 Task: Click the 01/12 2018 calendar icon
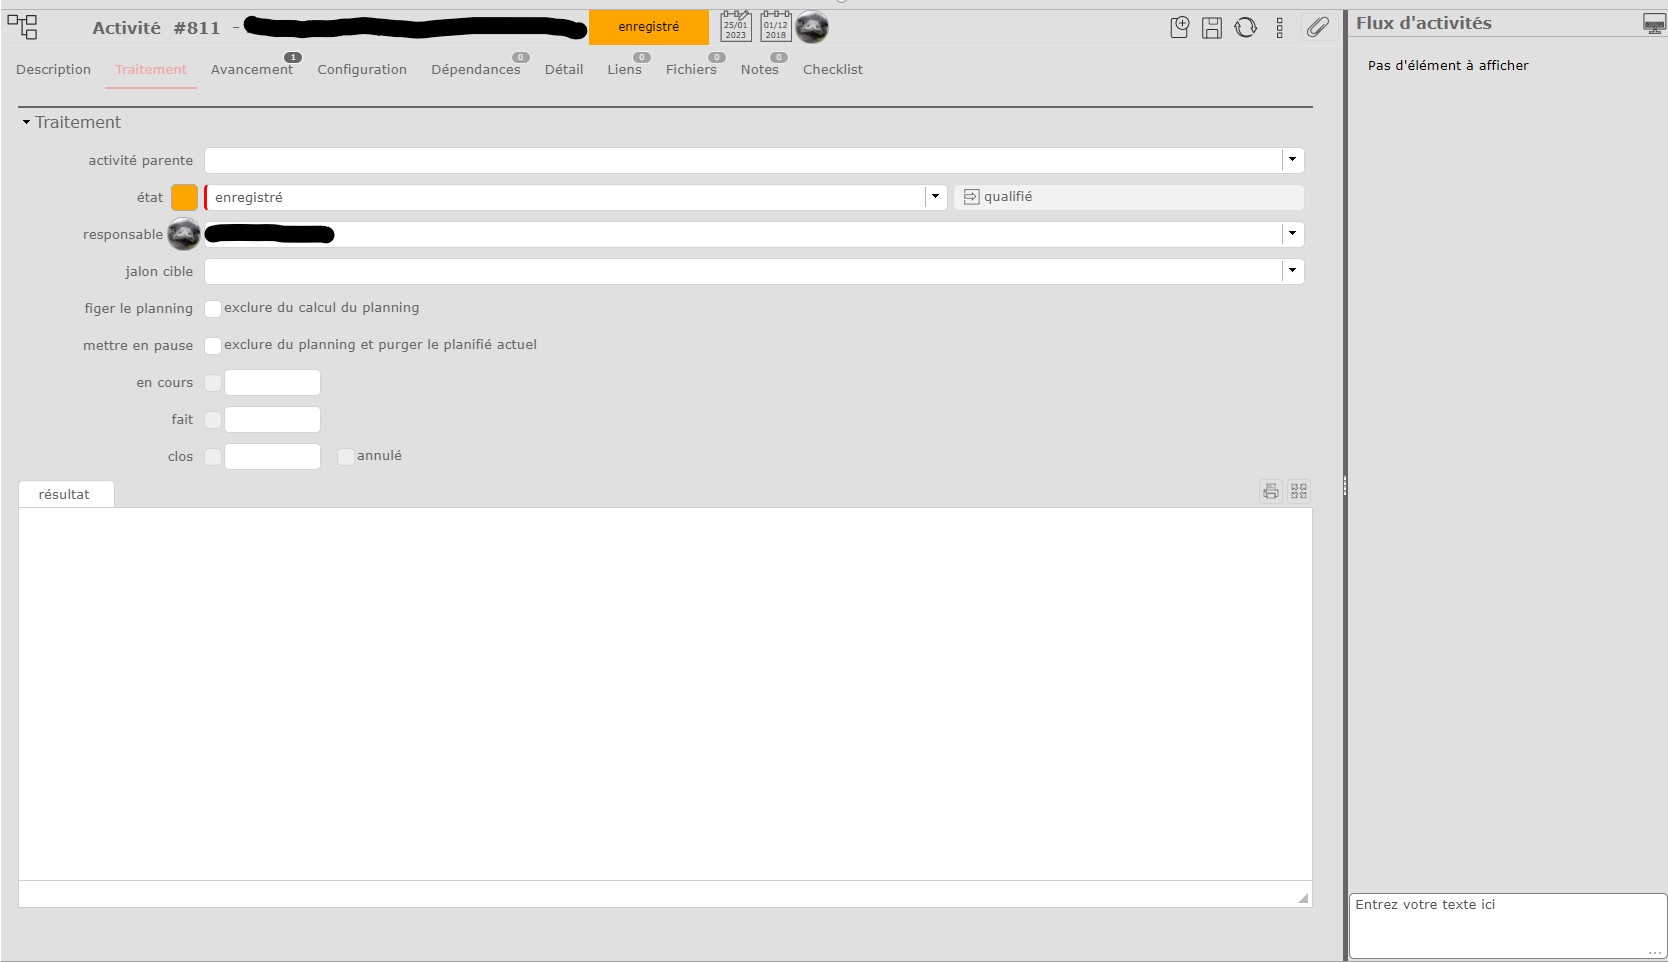point(776,27)
